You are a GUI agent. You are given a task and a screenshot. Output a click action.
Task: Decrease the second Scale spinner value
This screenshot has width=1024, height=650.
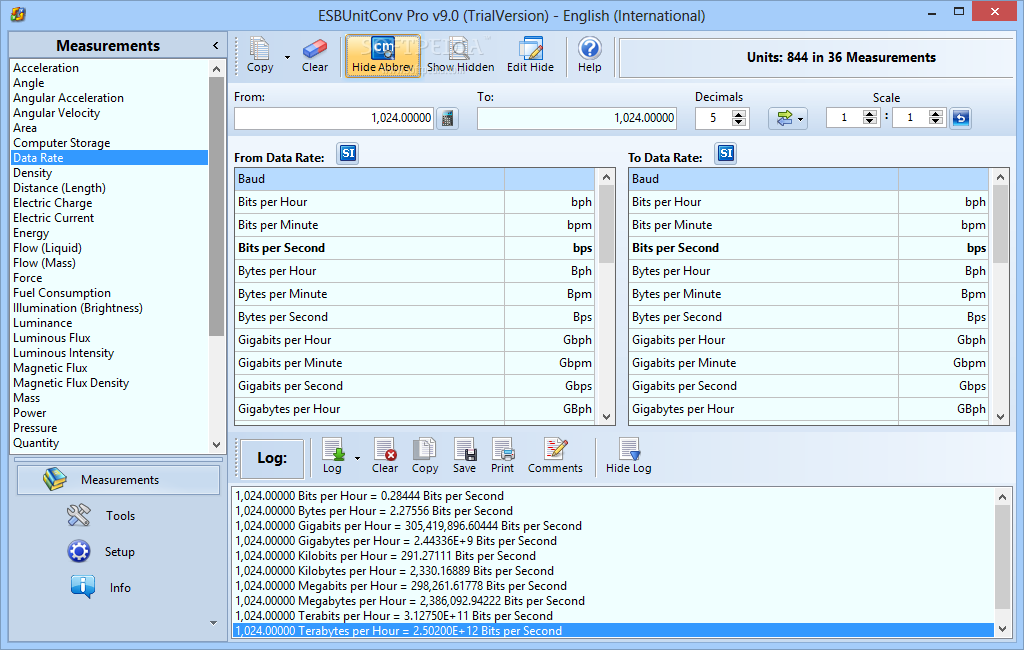tap(936, 122)
